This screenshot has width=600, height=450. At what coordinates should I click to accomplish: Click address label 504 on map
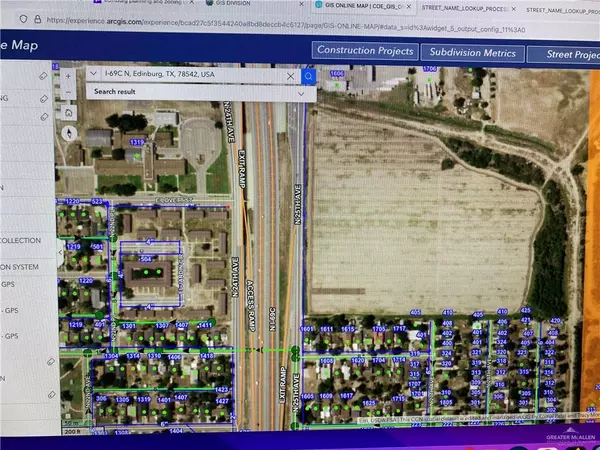146,259
